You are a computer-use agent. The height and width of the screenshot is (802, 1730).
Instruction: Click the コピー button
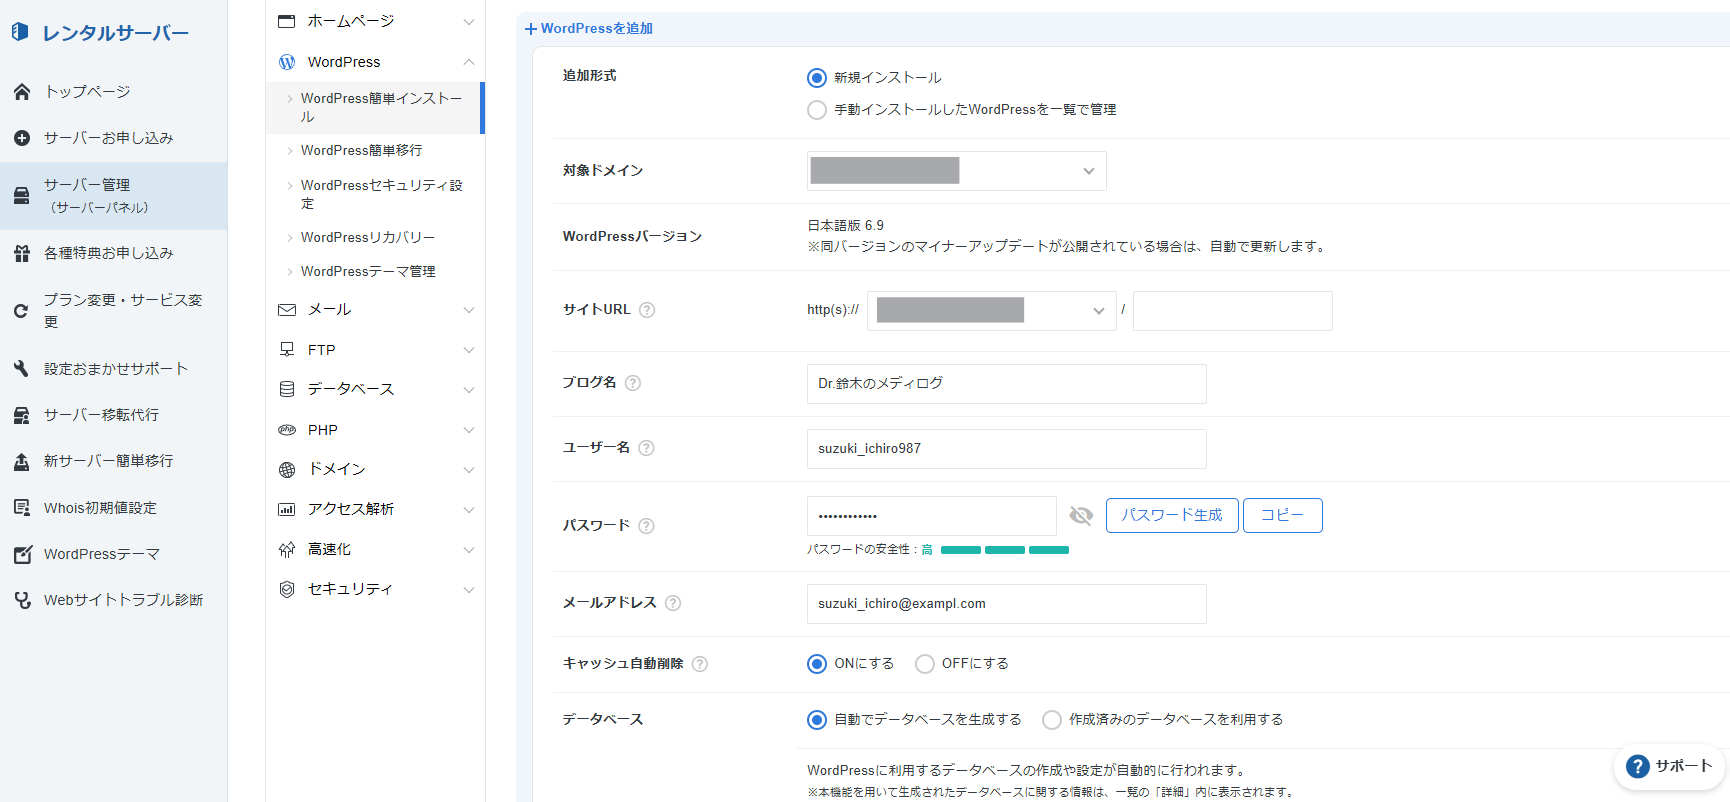point(1283,515)
